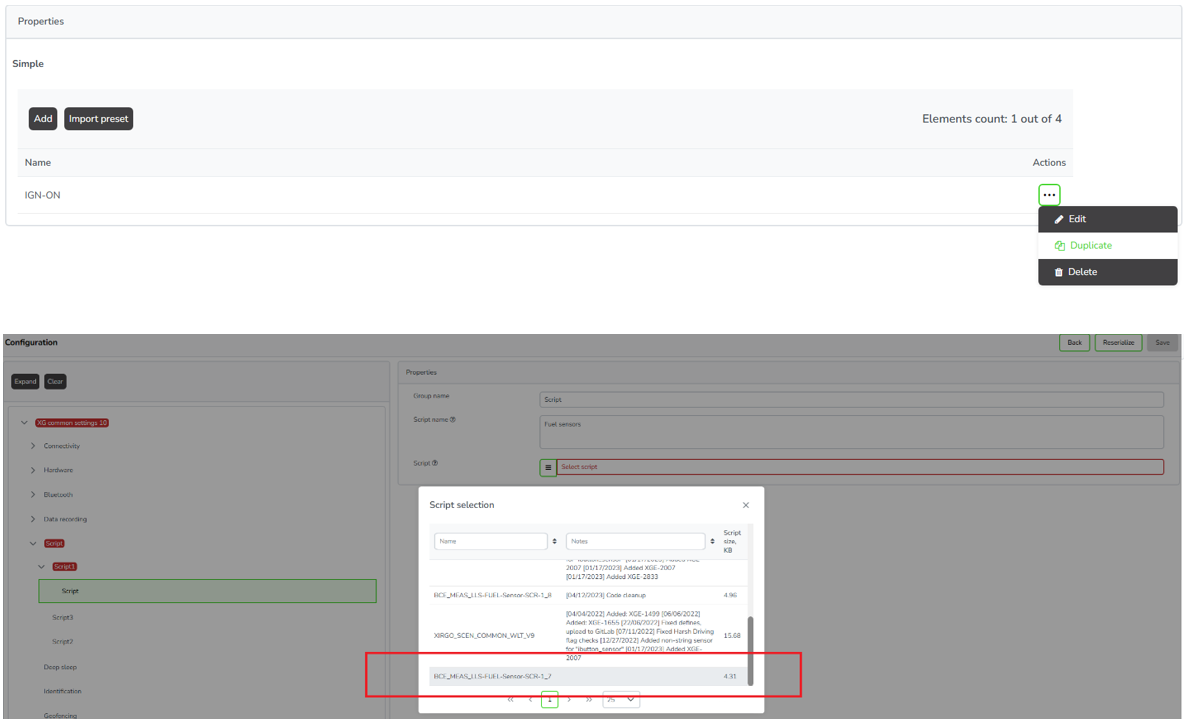Expand the Bluetooth tree node
Screen dimensions: 1191x727
click(33, 495)
